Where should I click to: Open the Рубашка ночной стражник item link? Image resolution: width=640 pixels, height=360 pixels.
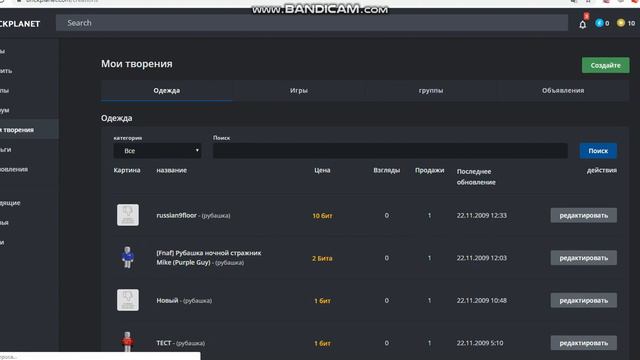pyautogui.click(x=209, y=258)
